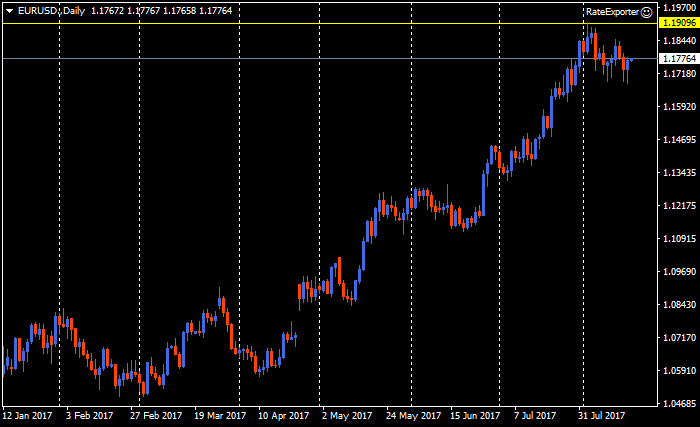Viewport: 700px width, 427px height.
Task: Click the OHLC values 1.17672 1.17767 1.17658 1.17764
Action: 162,11
